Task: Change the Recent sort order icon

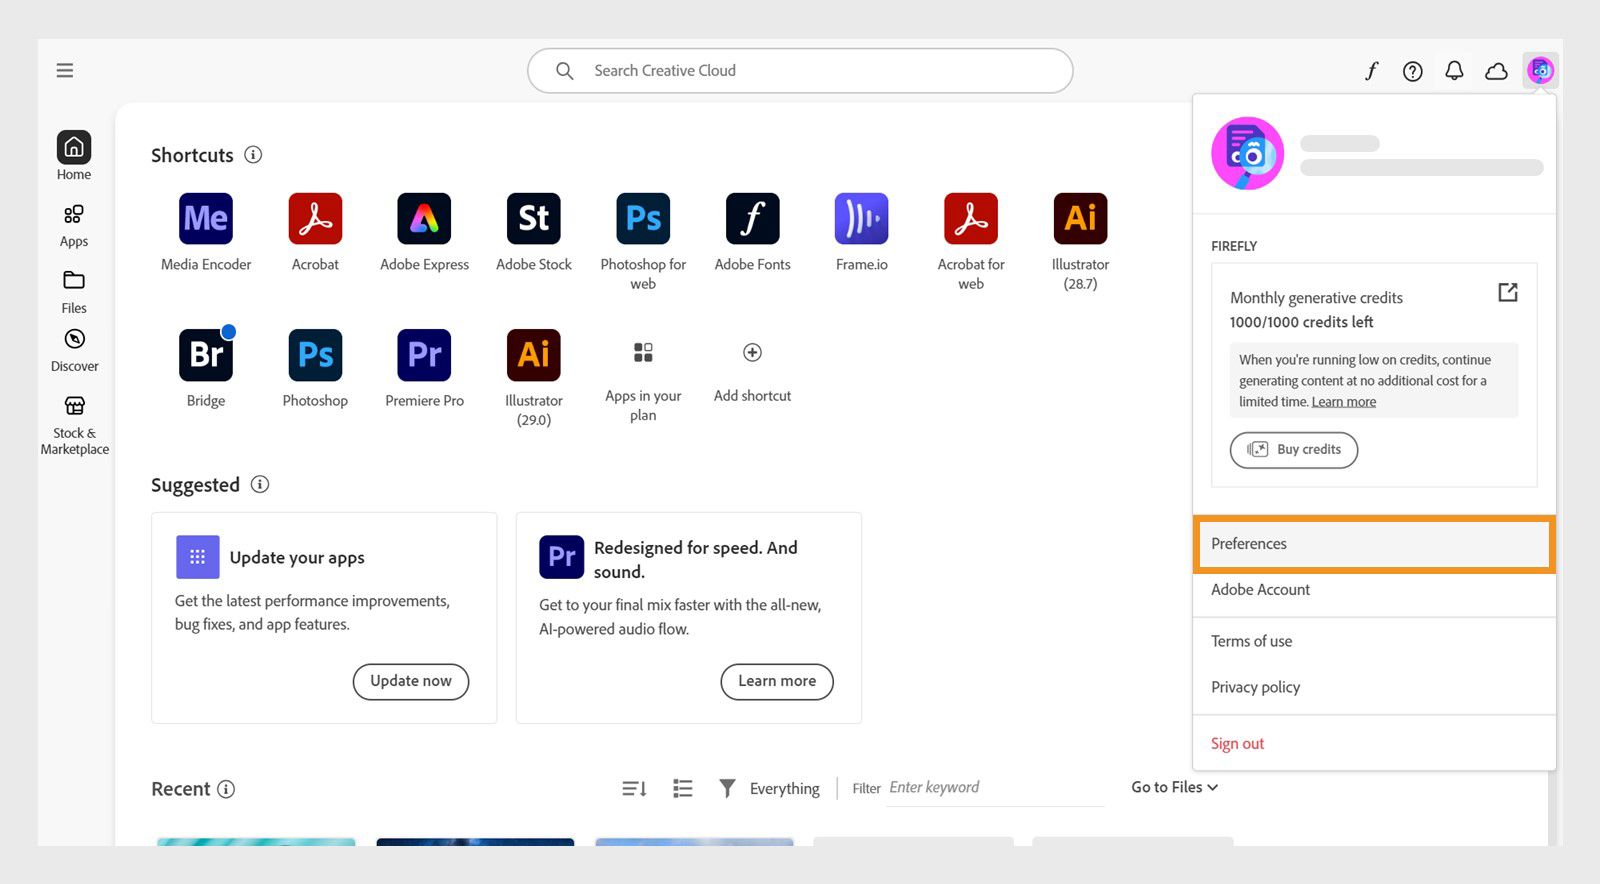Action: point(634,789)
